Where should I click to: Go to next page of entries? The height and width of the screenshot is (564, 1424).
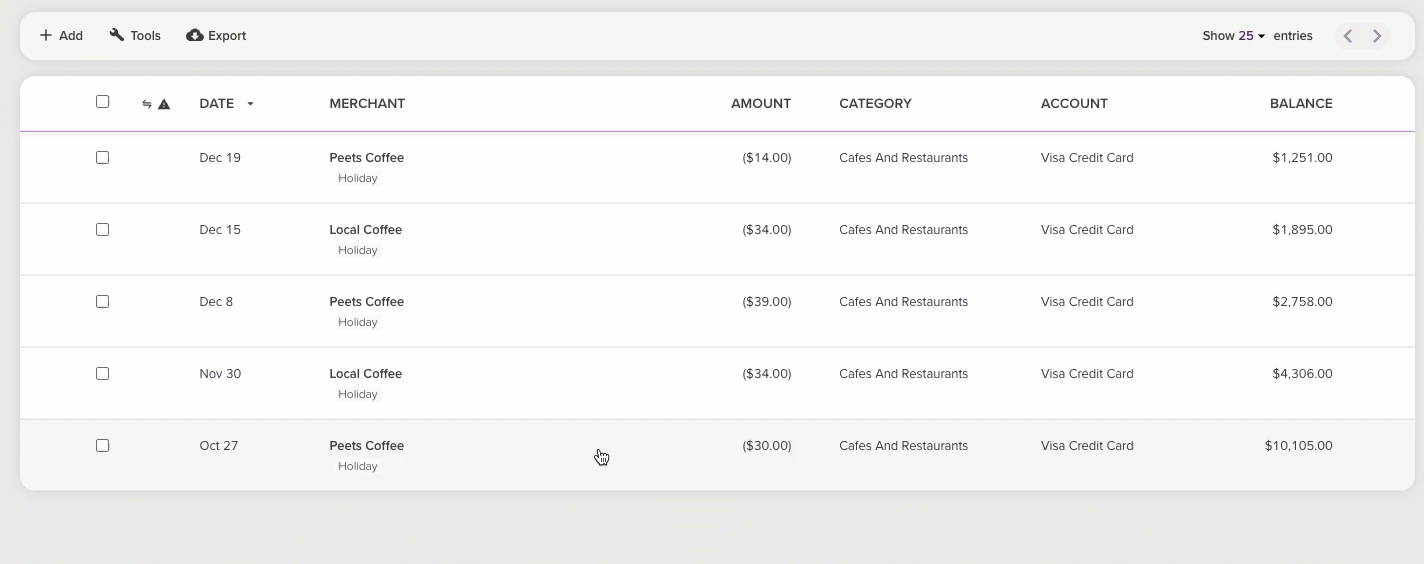[1377, 36]
